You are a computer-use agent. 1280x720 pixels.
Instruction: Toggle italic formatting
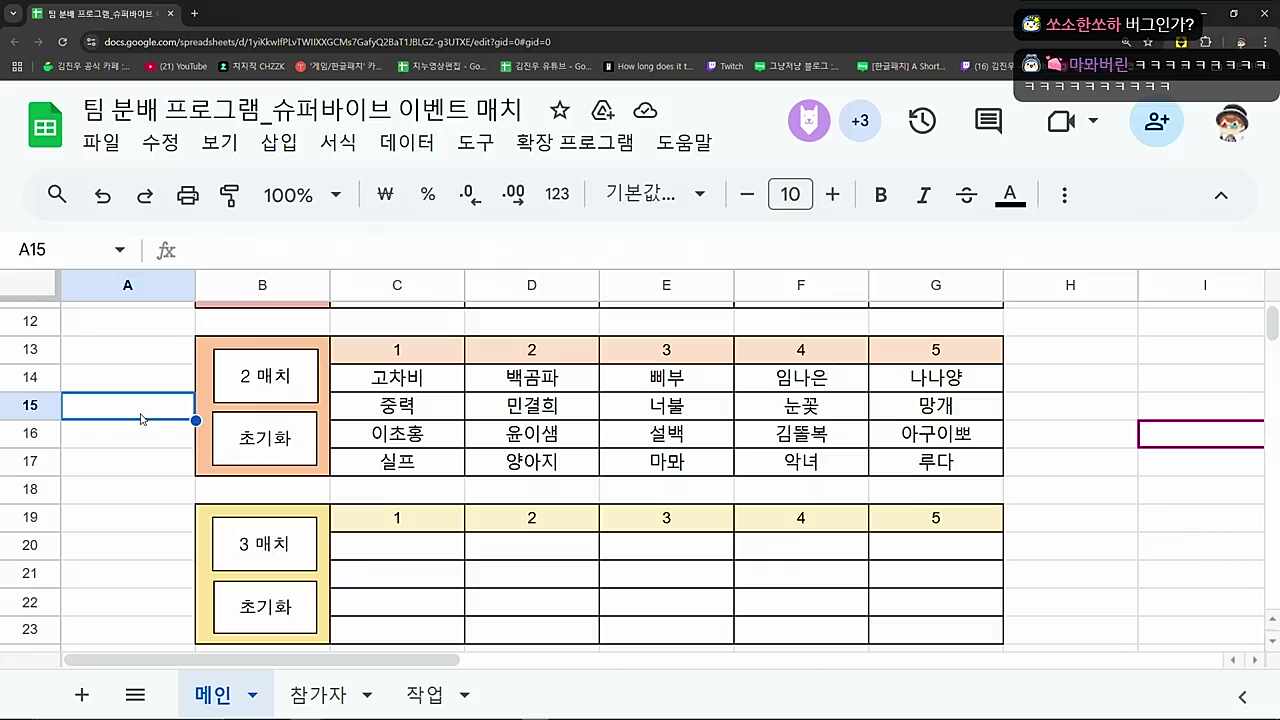pos(924,195)
